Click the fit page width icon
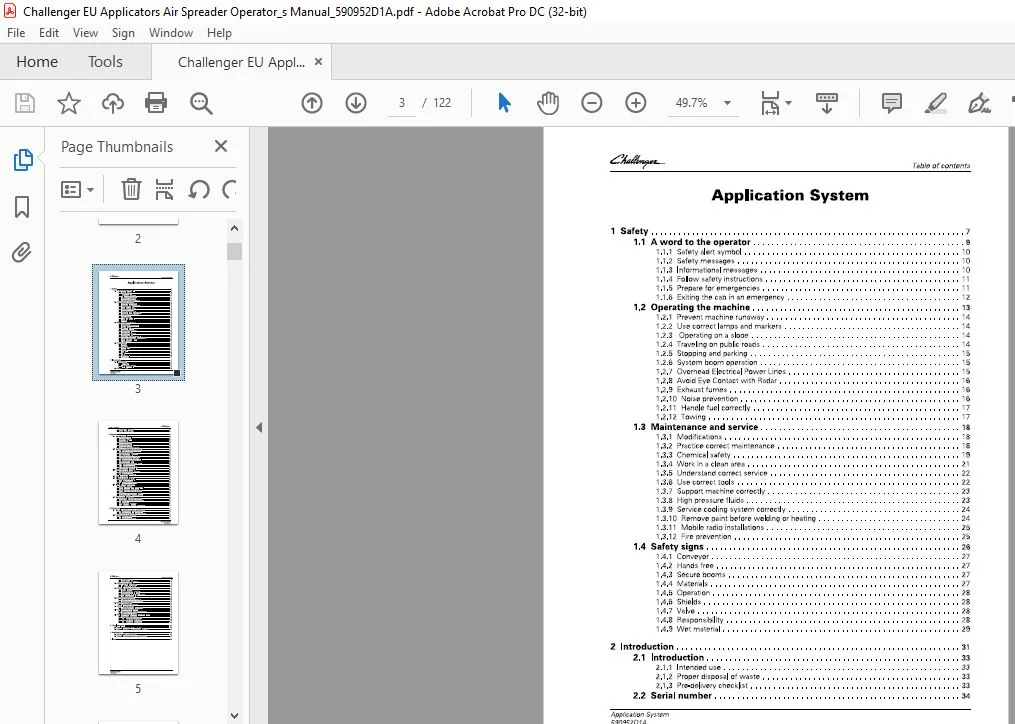Viewport: 1015px width, 724px height. (x=770, y=103)
